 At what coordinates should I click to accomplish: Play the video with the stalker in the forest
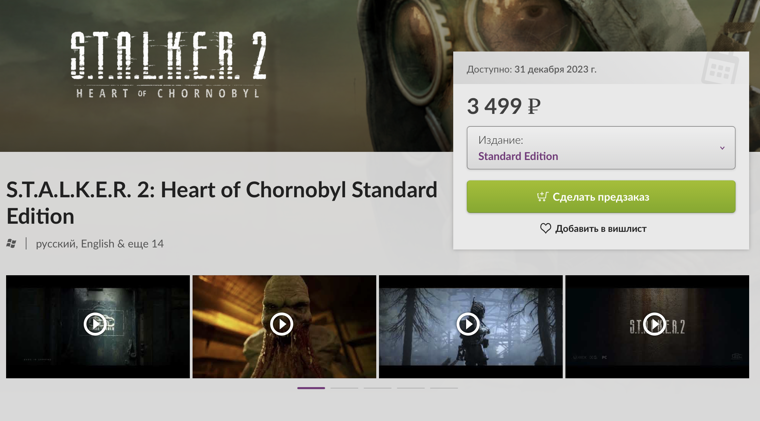pyautogui.click(x=468, y=324)
